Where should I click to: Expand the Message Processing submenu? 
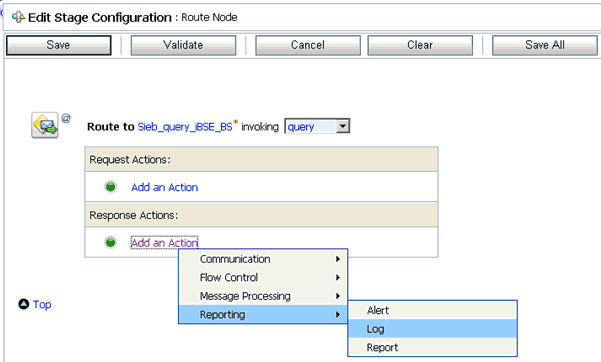click(x=263, y=296)
